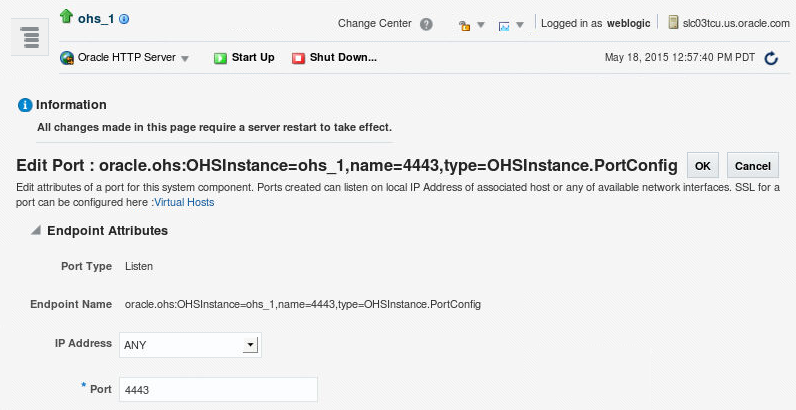
Task: Click the Change Center label
Action: [x=375, y=23]
